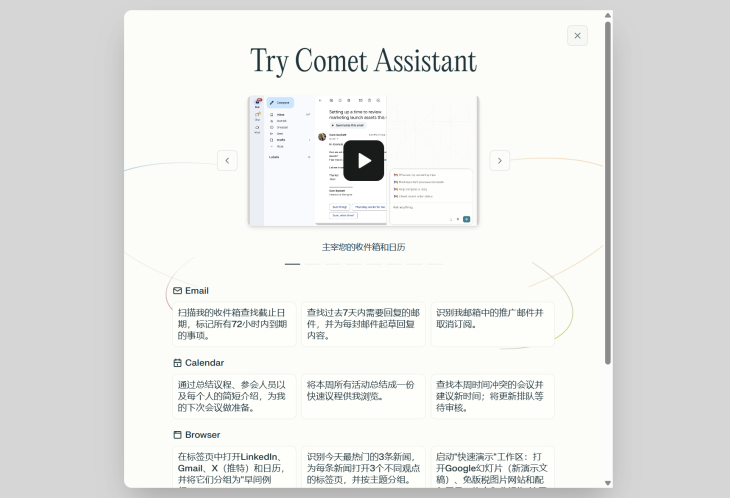Go to the previous carousel slide
The height and width of the screenshot is (498, 730).
tap(227, 161)
